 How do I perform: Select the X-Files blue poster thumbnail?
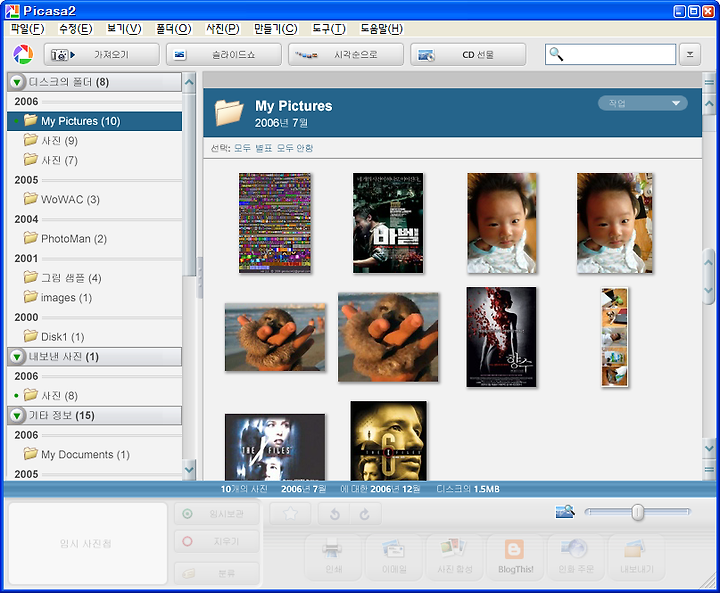(275, 447)
